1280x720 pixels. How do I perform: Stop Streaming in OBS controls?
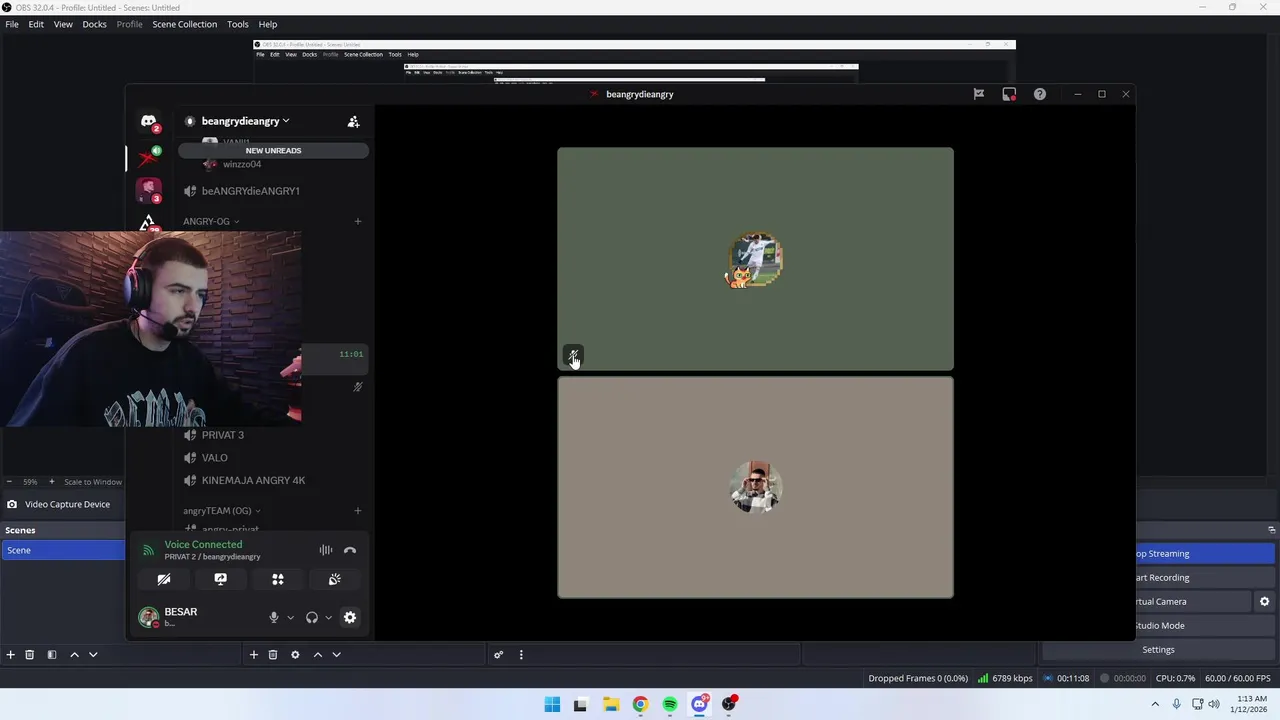point(1205,554)
